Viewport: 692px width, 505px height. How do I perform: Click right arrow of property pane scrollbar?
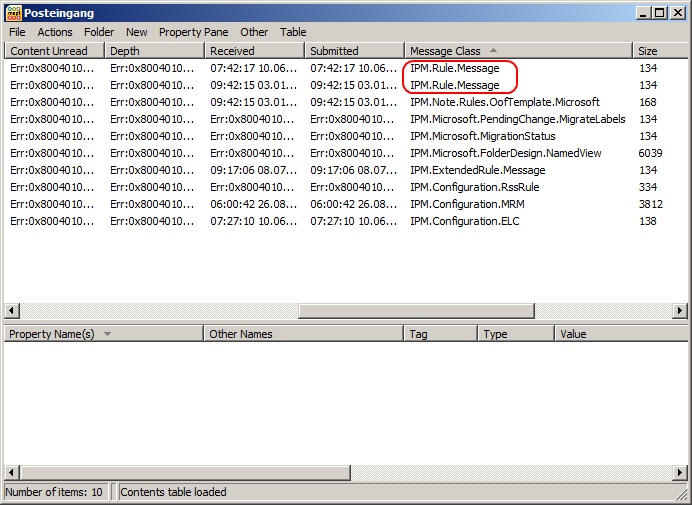pyautogui.click(x=680, y=473)
